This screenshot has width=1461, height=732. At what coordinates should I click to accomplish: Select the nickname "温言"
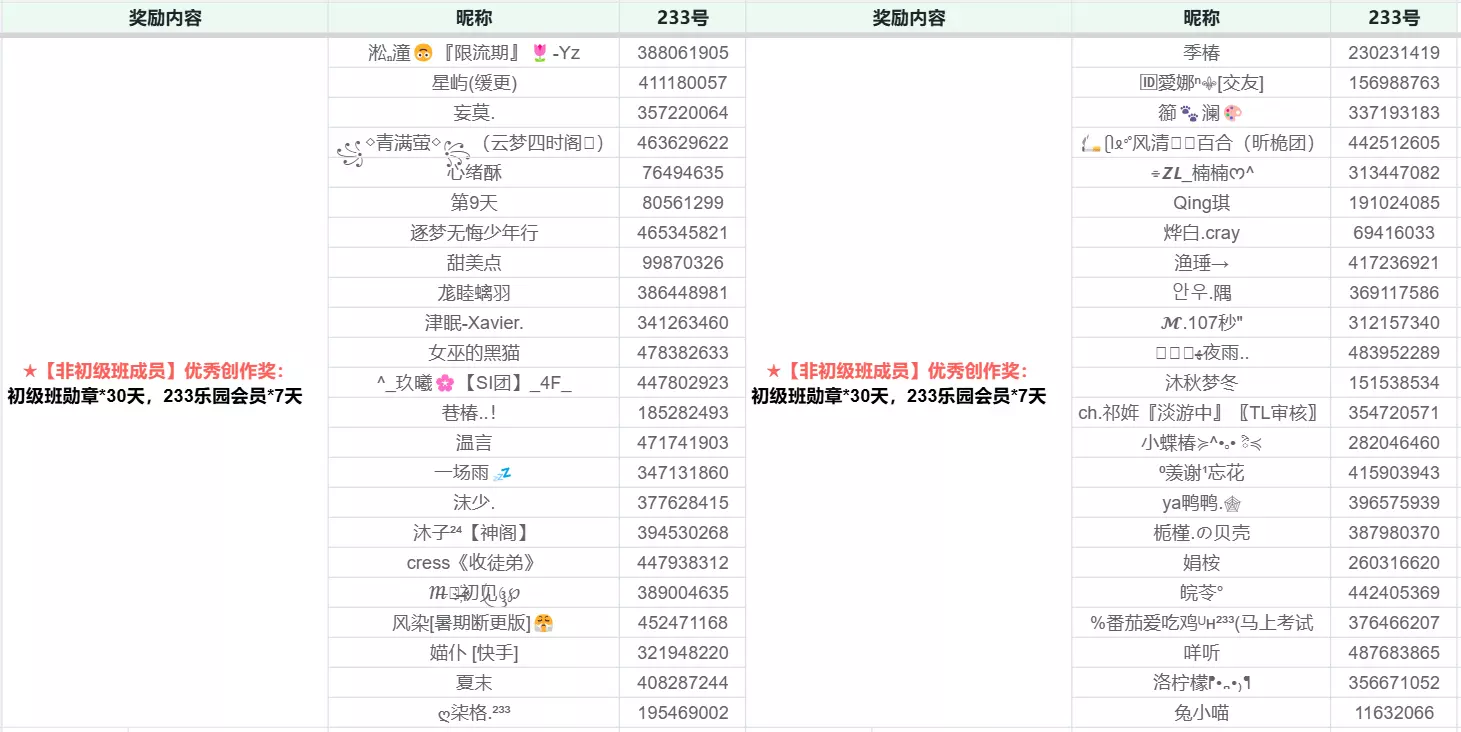(474, 443)
